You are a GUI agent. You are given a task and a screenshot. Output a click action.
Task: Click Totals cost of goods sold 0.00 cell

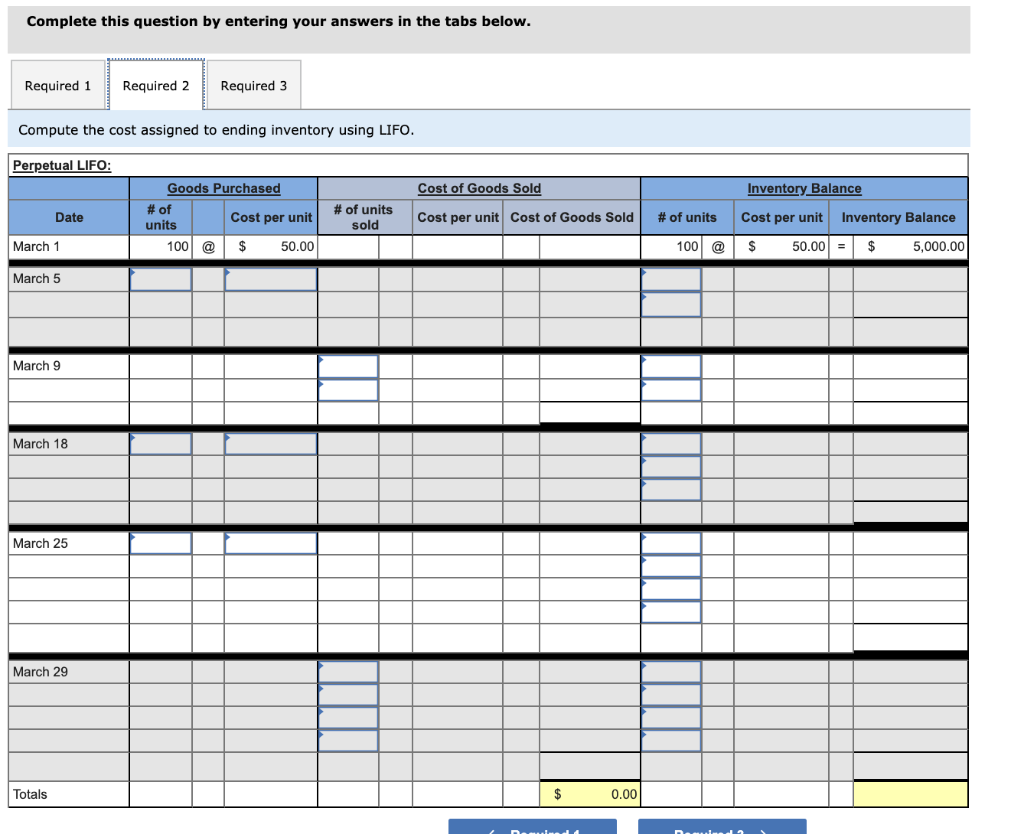point(590,794)
